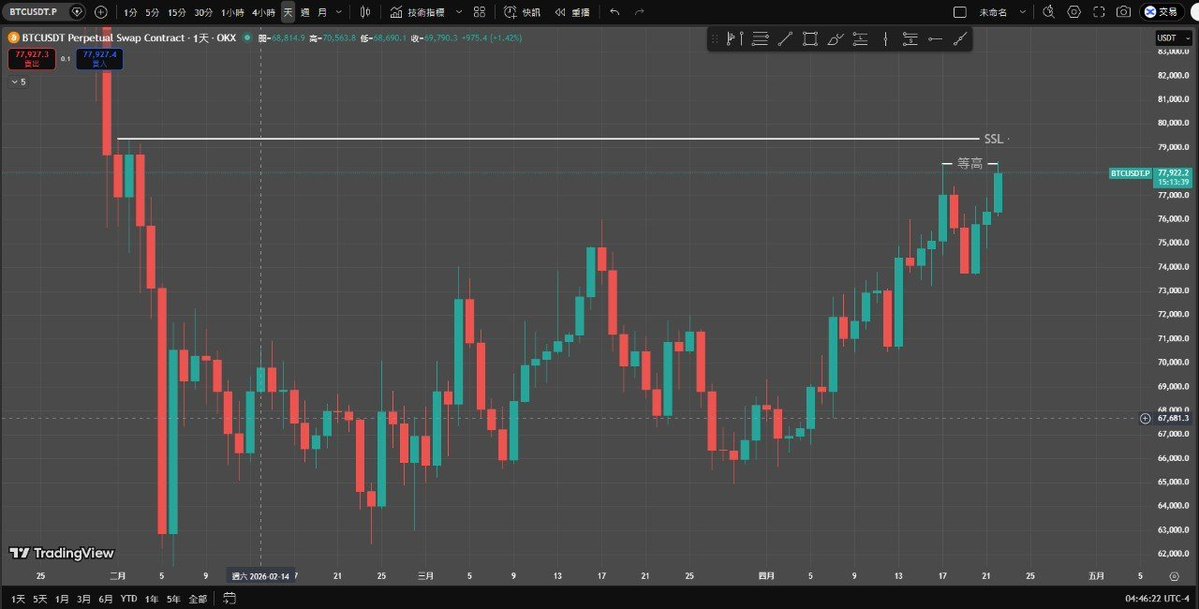Open the 交易 trading panel button
The height and width of the screenshot is (609, 1199).
pos(1162,12)
